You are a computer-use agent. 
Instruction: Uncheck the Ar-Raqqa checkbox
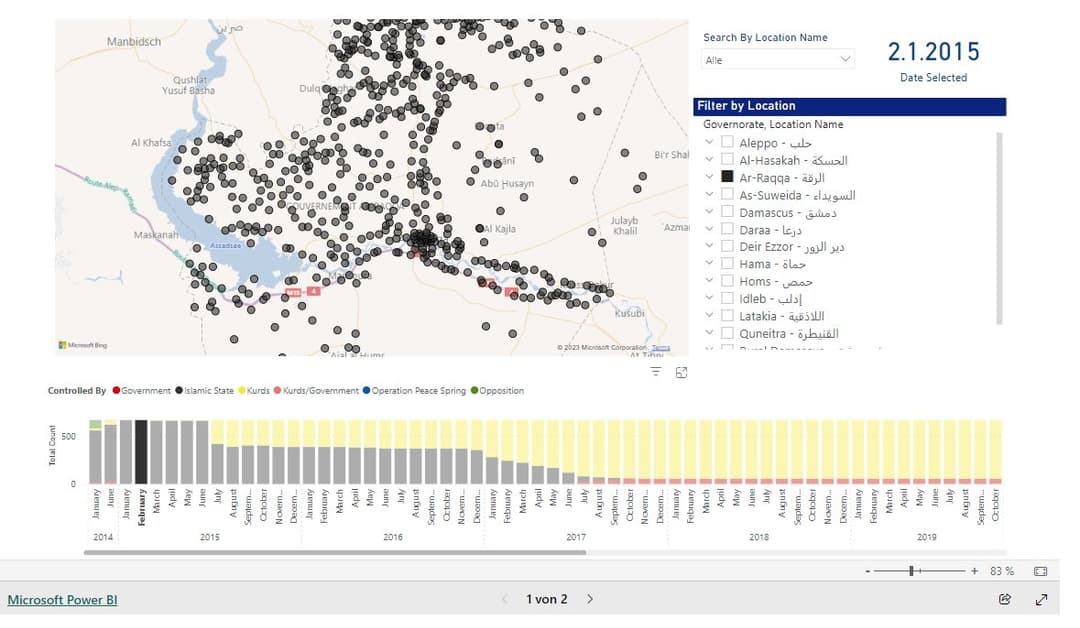(x=727, y=176)
